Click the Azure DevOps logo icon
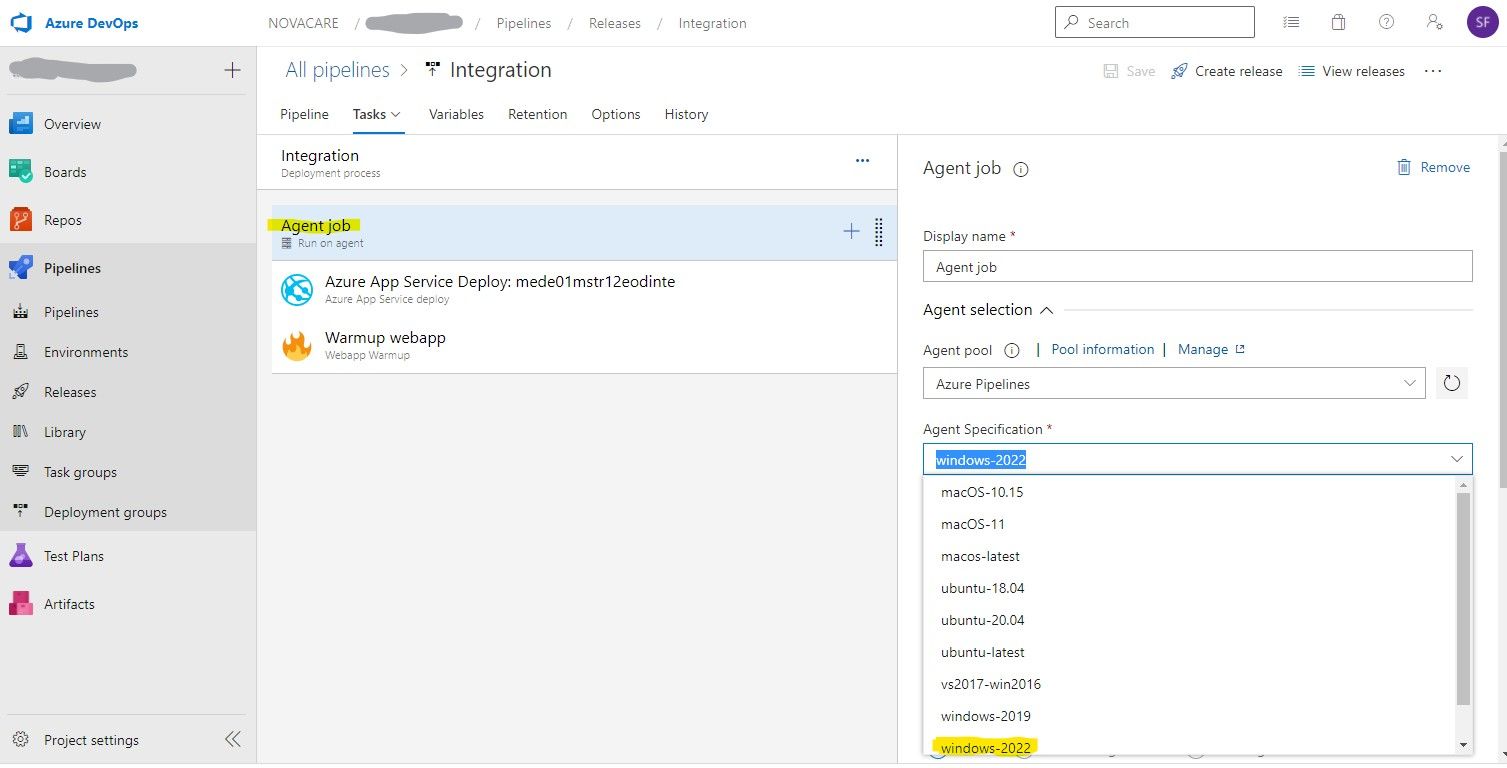The height and width of the screenshot is (768, 1507). coord(21,23)
